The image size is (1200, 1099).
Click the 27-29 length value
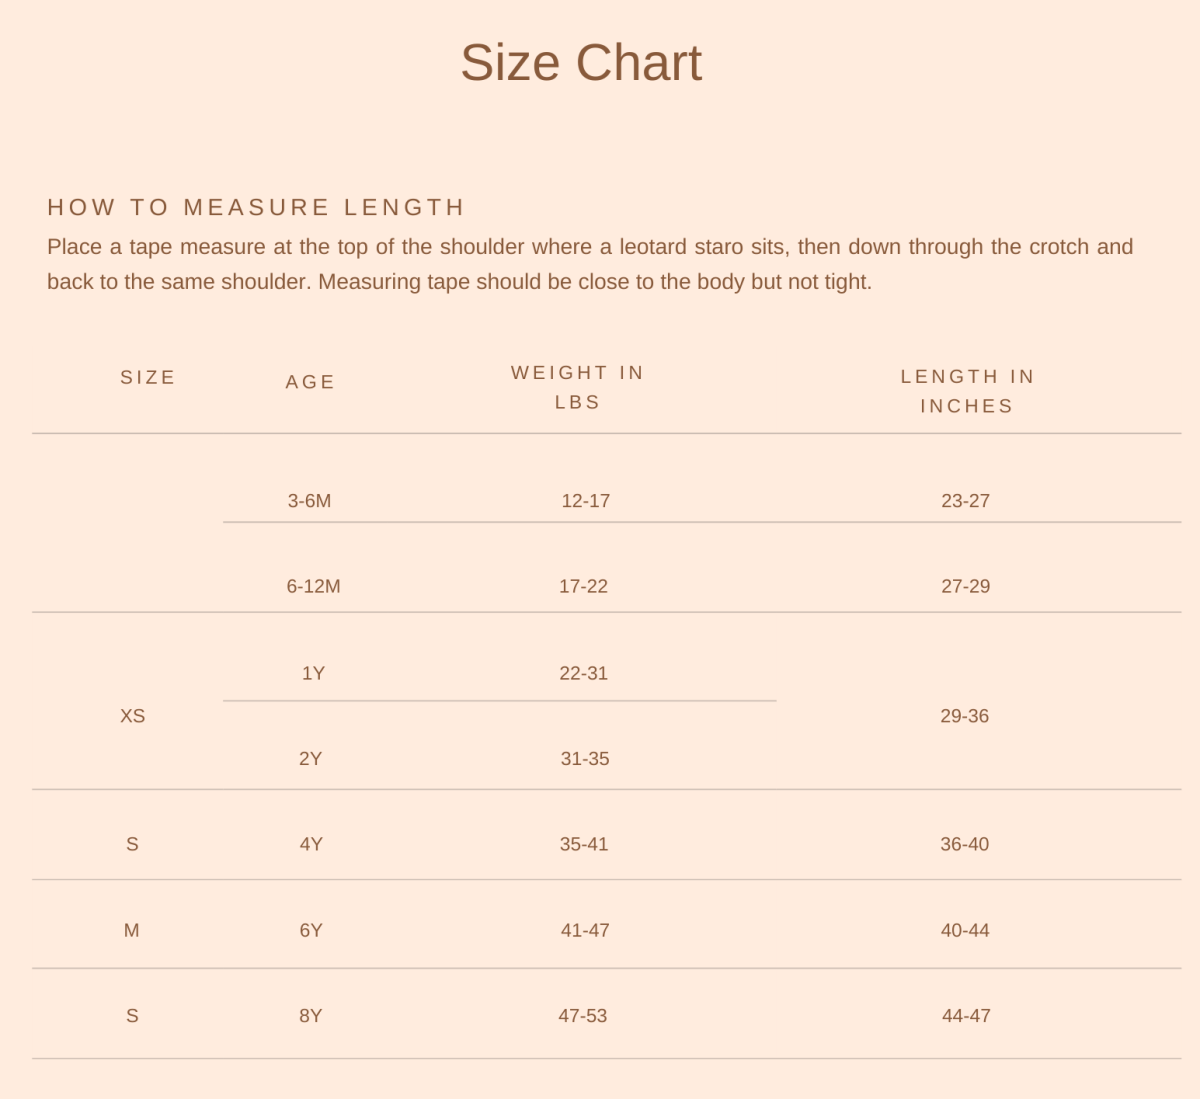pos(965,586)
